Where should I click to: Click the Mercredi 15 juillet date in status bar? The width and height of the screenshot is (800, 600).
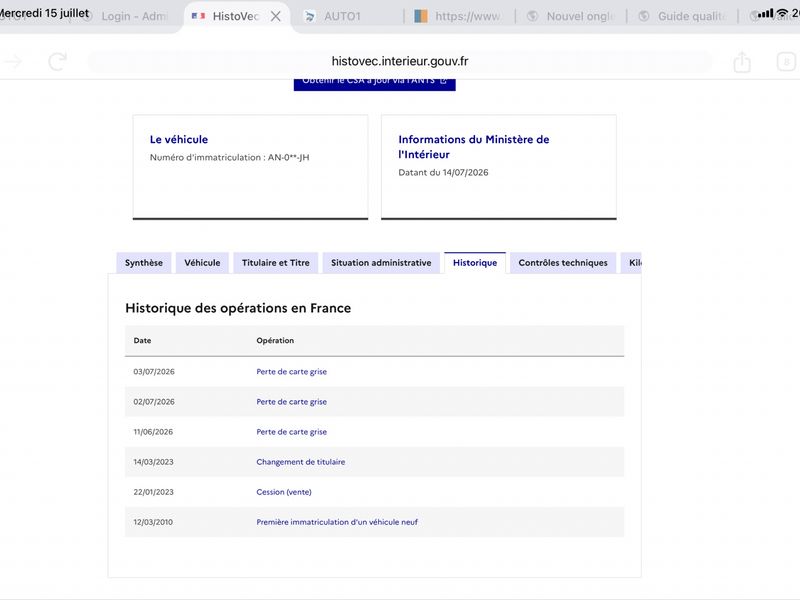[44, 13]
